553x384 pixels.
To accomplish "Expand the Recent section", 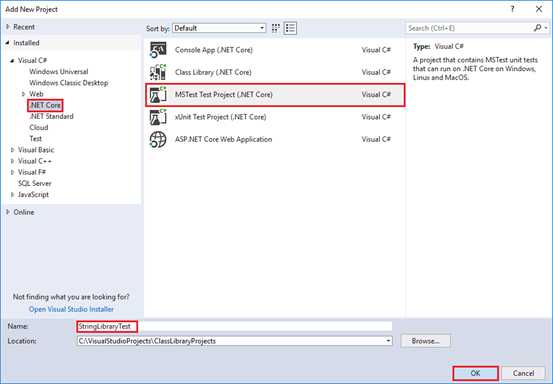I will tap(8, 27).
